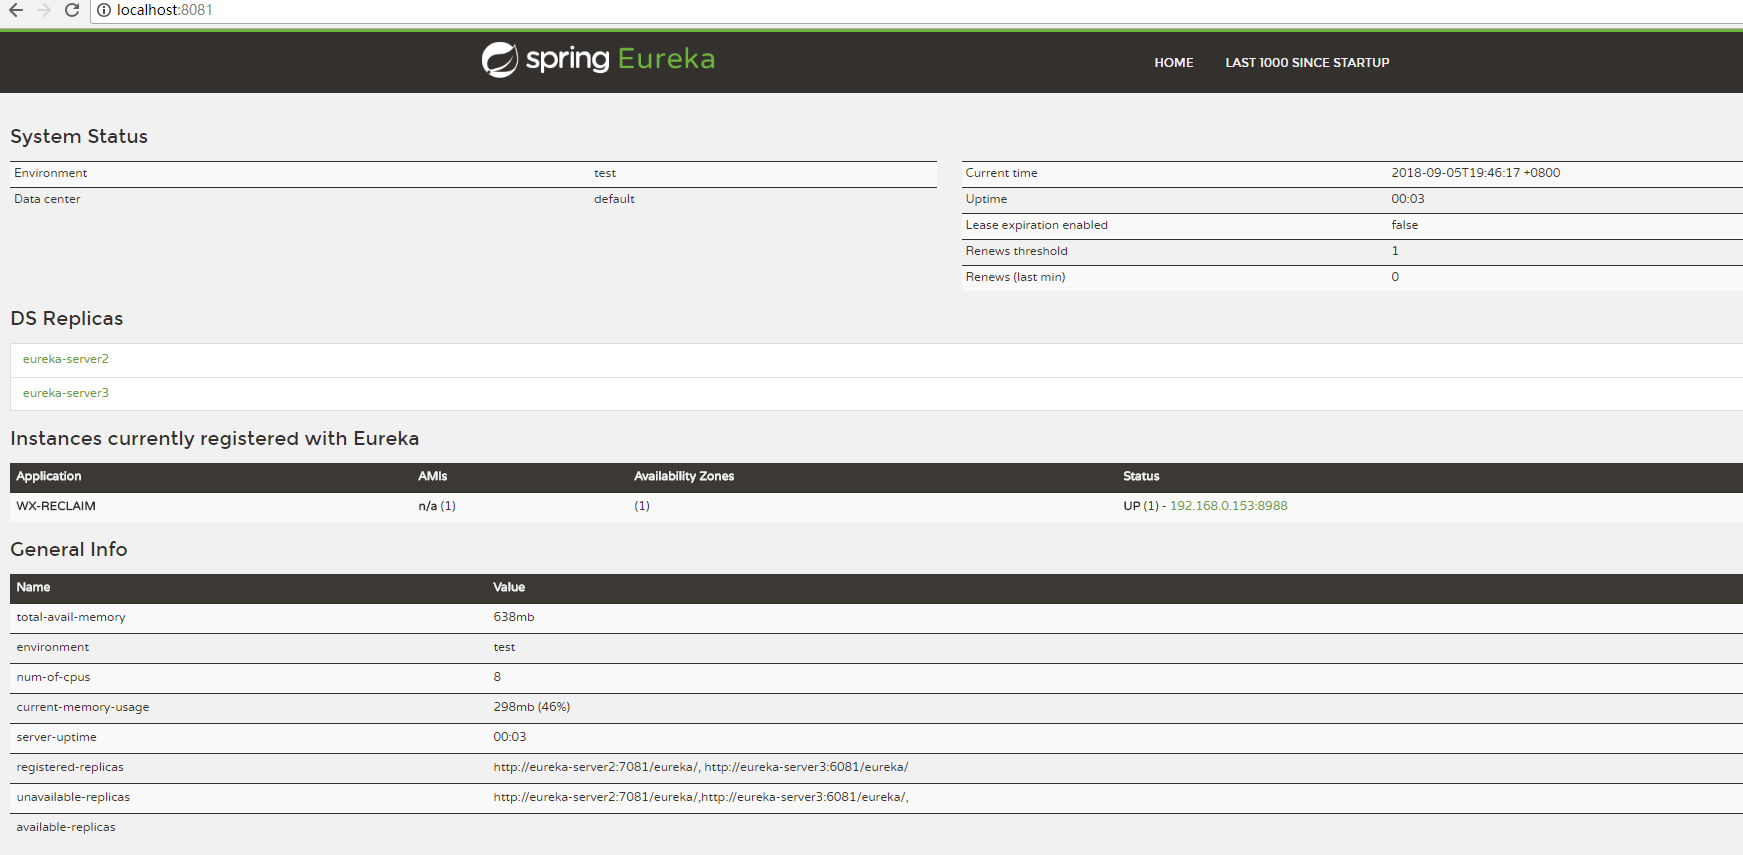This screenshot has height=855, width=1743.
Task: Click the server-uptime row name
Action: (x=56, y=737)
